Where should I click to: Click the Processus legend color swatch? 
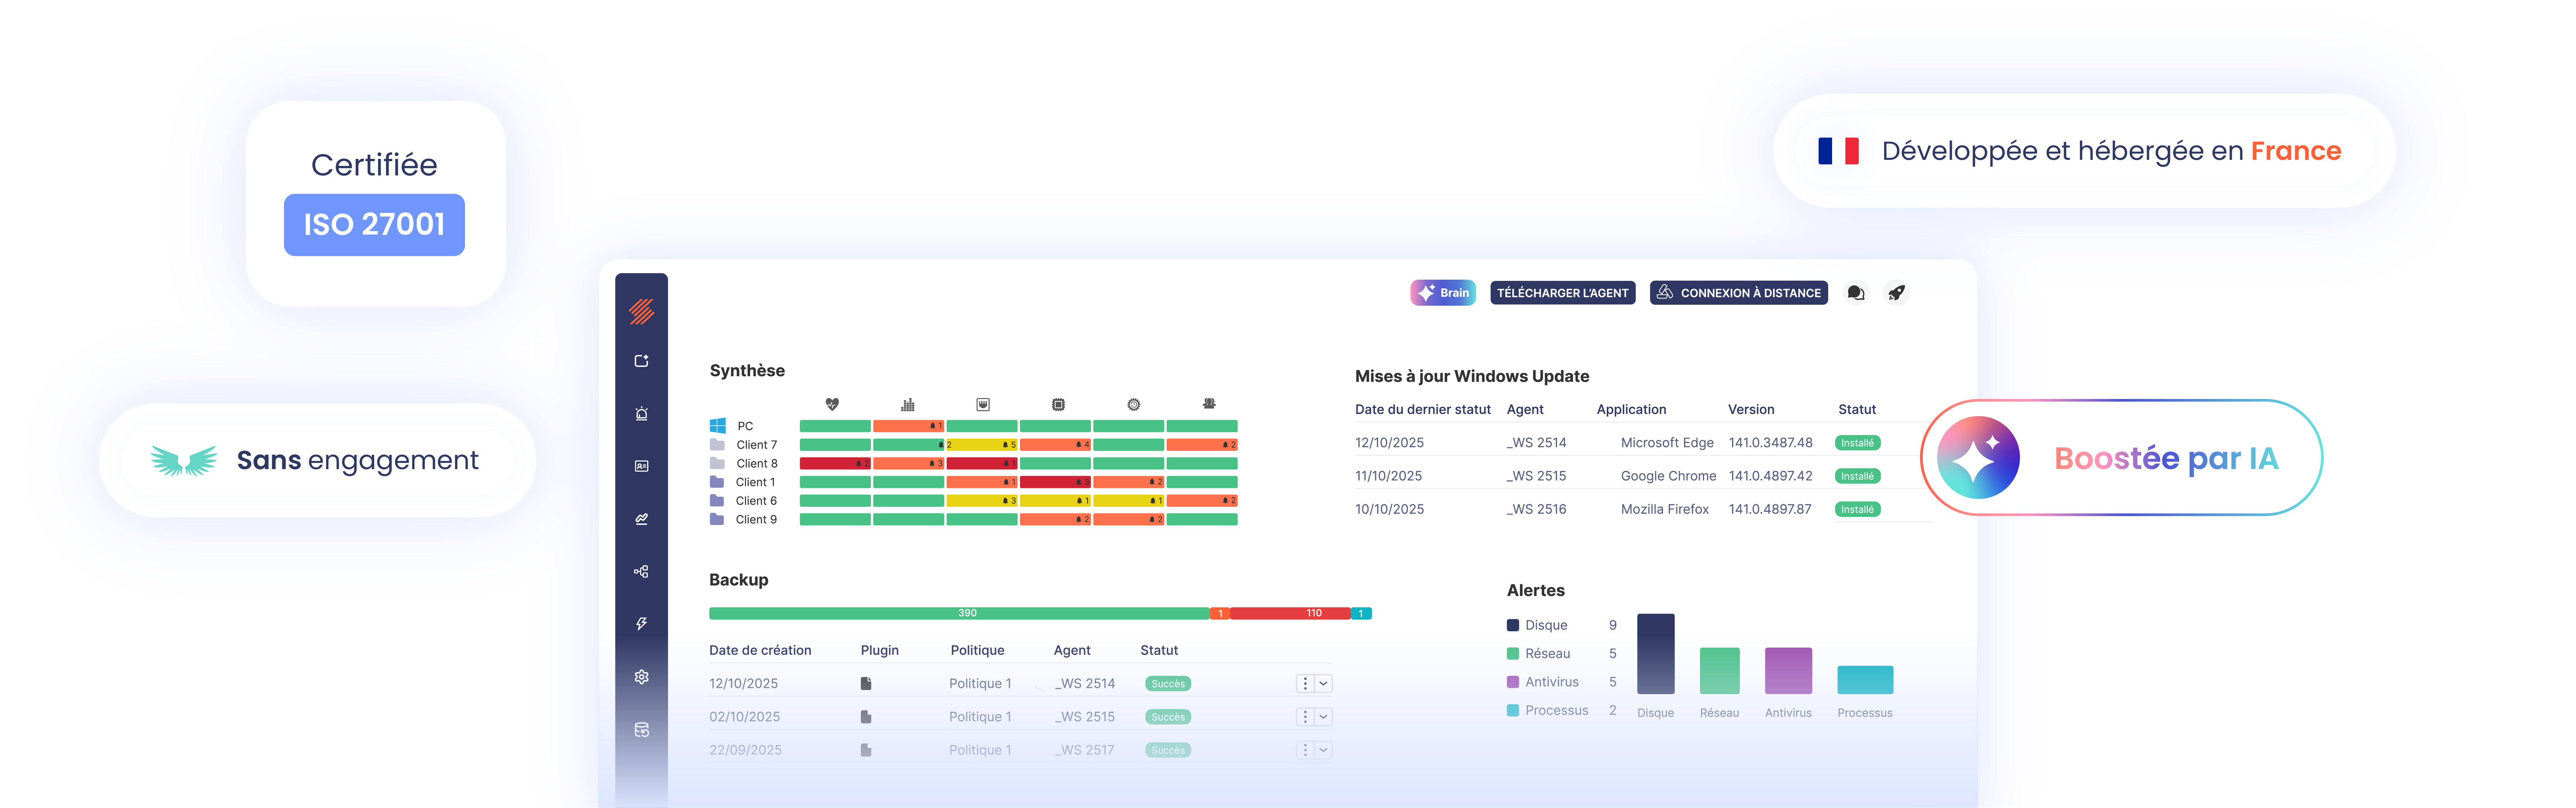point(1513,710)
